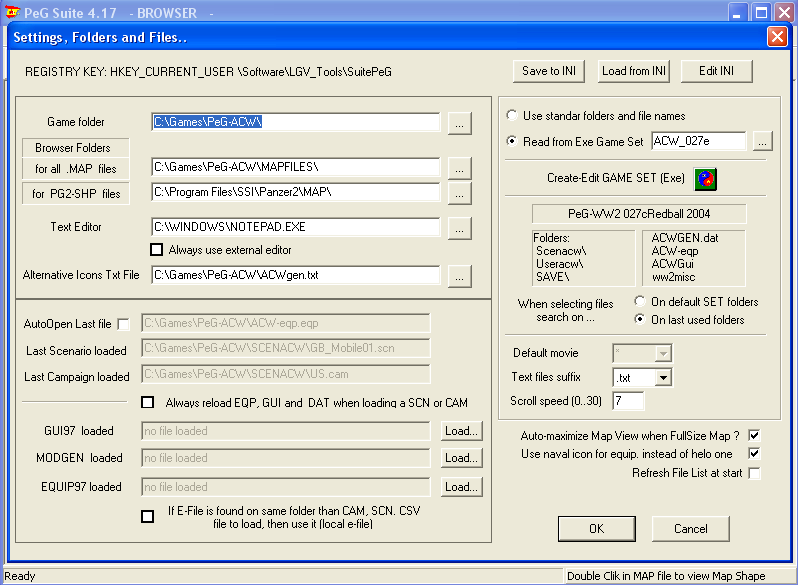
Task: Load a GUI97 file with Load button
Action: coord(462,431)
